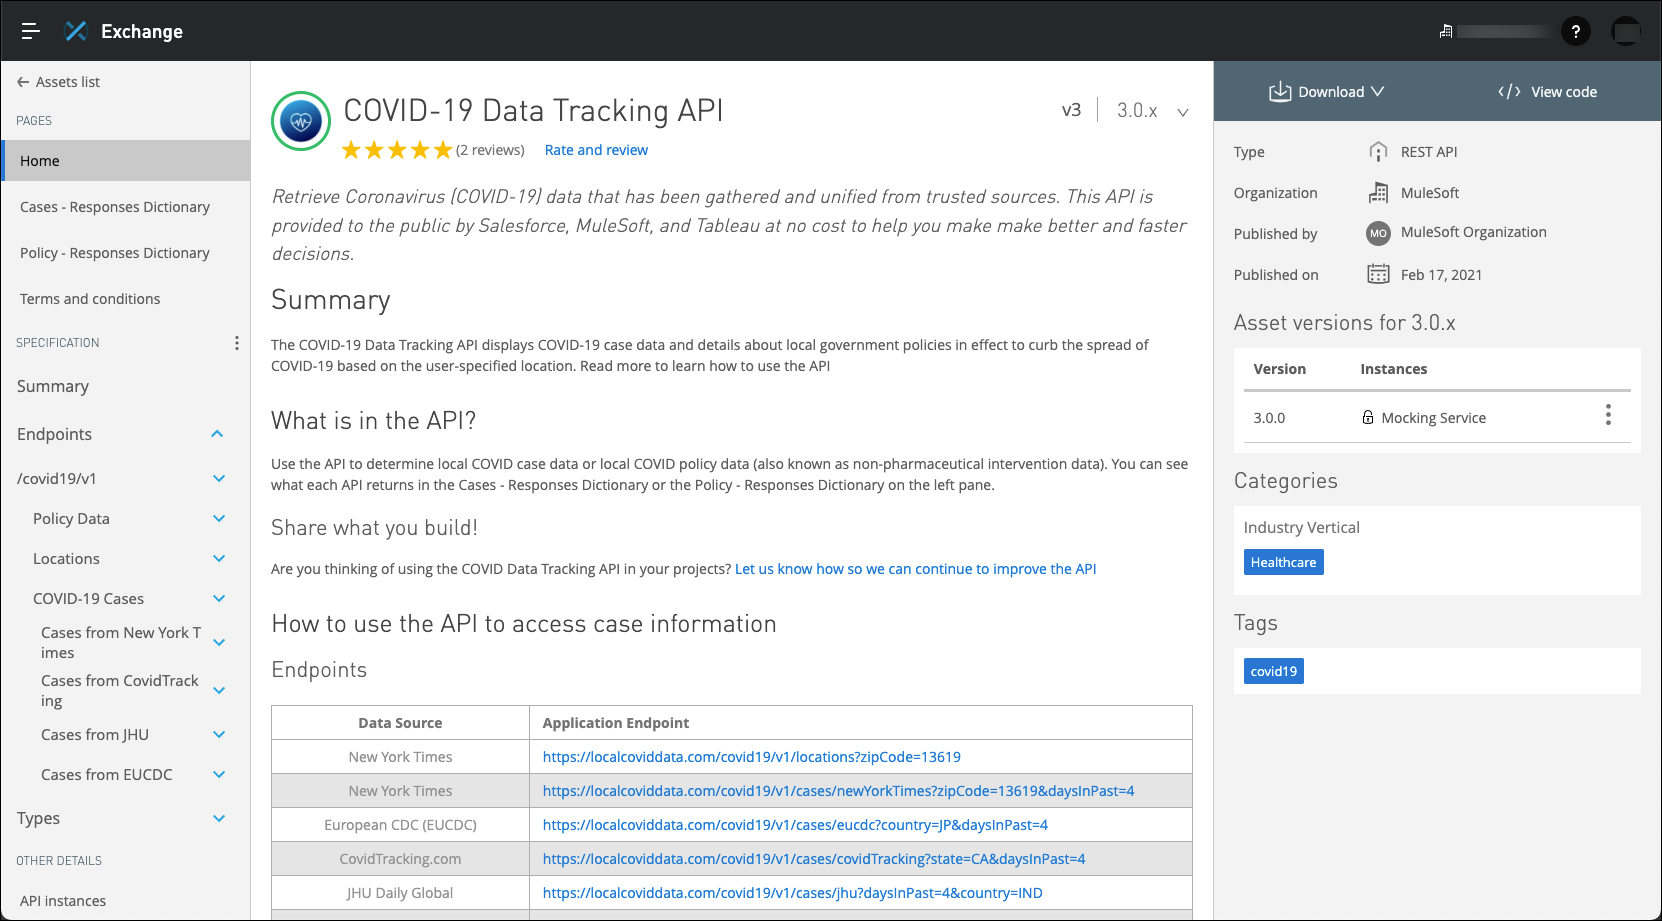The height and width of the screenshot is (921, 1662).
Task: Open the newYorkTimes cases endpoint link
Action: coord(838,791)
